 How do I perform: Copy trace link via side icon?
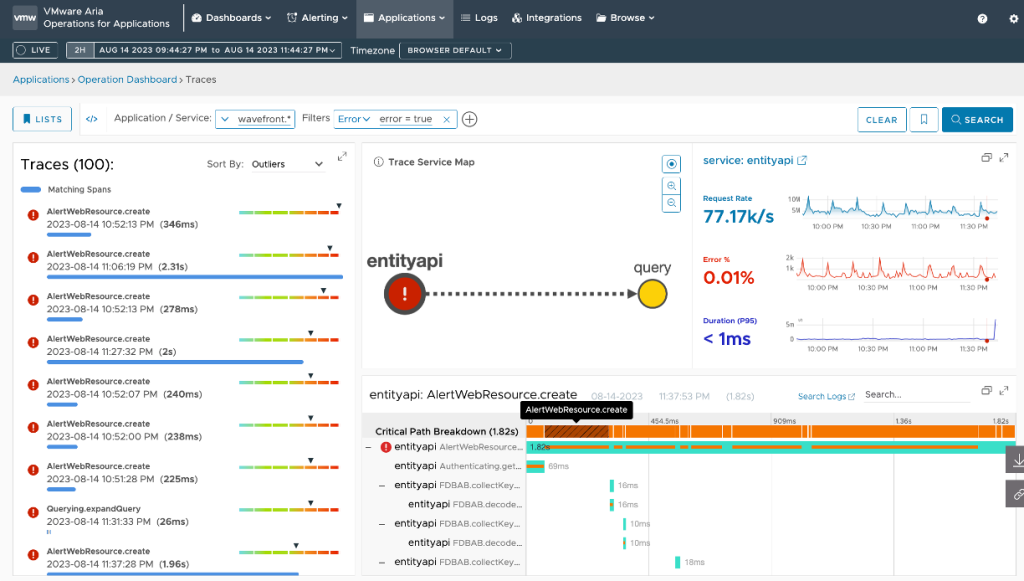coord(1016,494)
